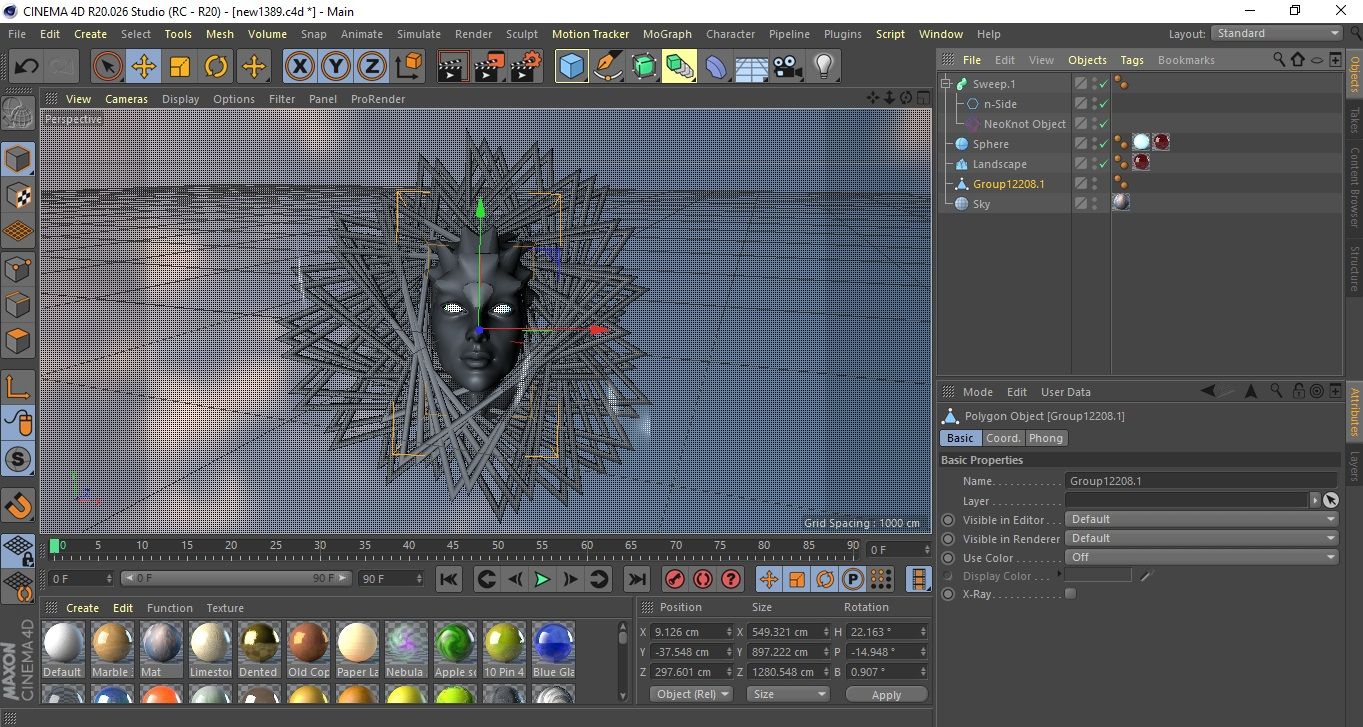Click the magnet icon in the left toolbar
Screen dimensions: 1363x727
point(18,505)
